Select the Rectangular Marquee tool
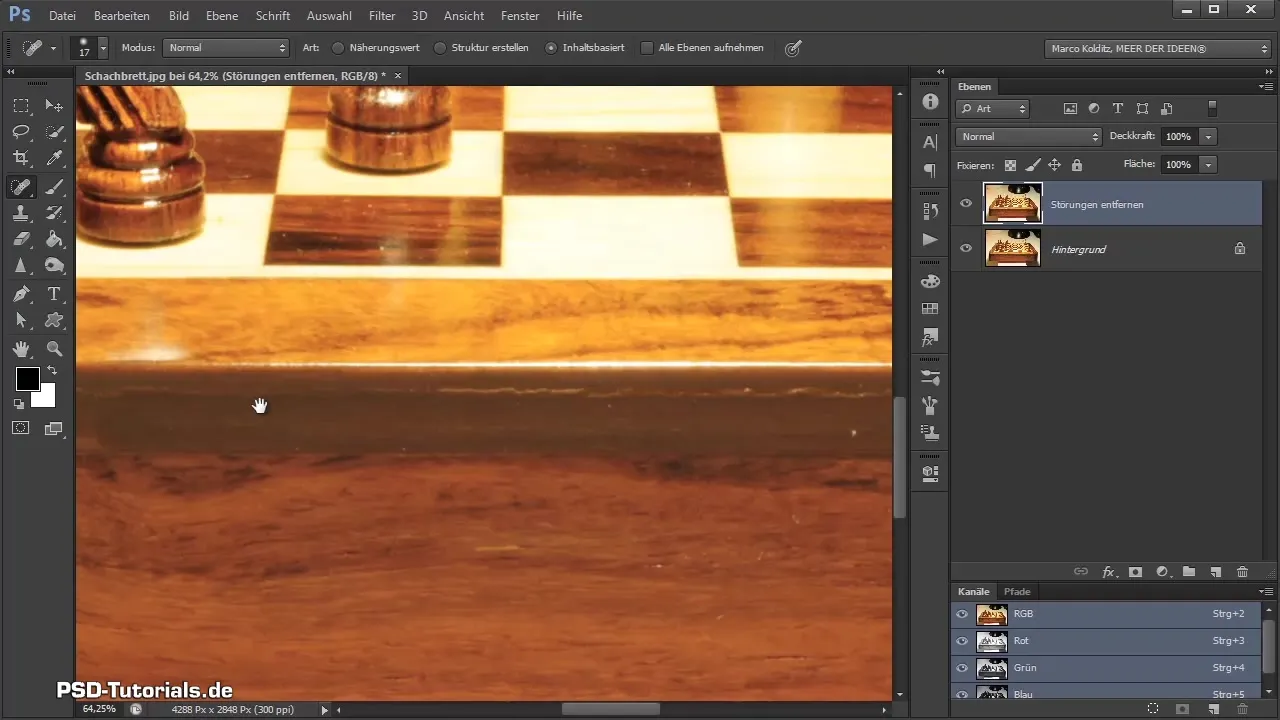 [x=21, y=105]
